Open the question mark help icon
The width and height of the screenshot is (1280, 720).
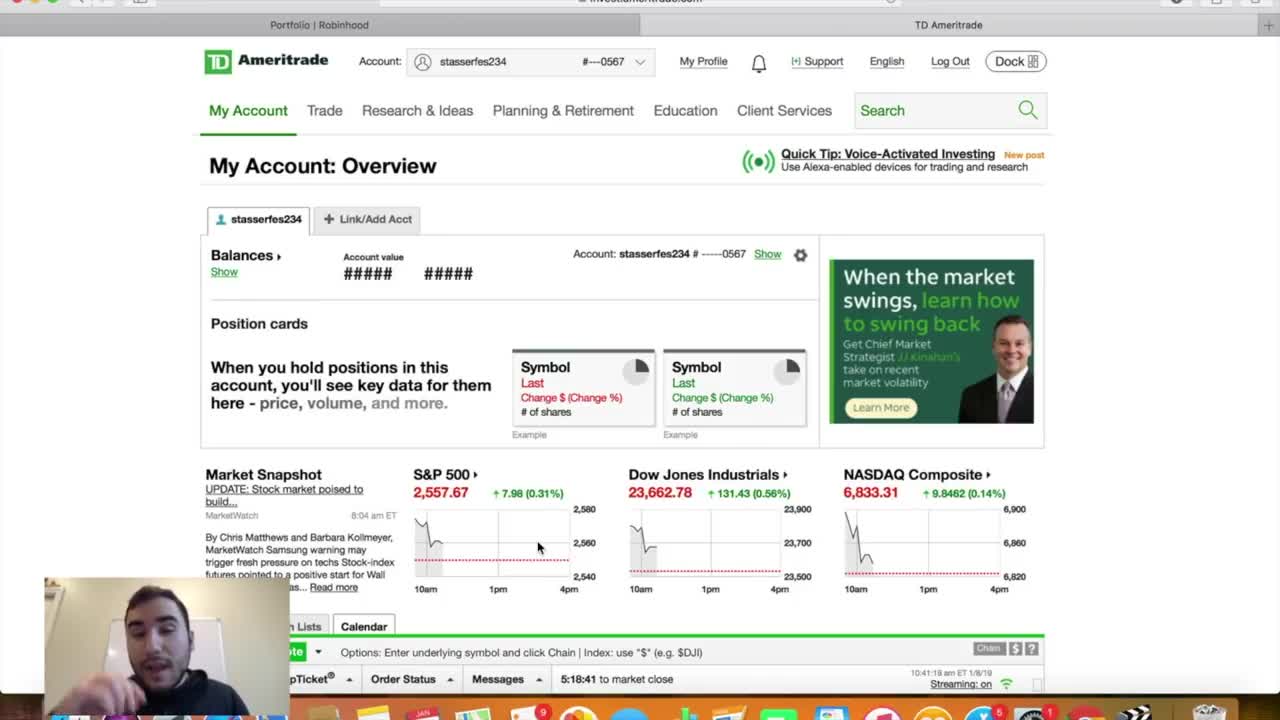click(1031, 649)
